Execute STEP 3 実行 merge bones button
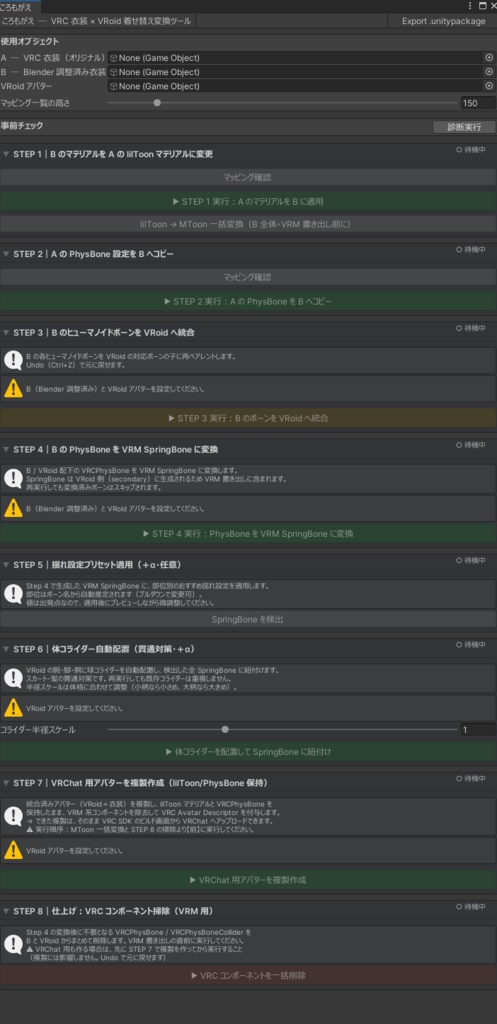The height and width of the screenshot is (1024, 497). tap(248, 418)
